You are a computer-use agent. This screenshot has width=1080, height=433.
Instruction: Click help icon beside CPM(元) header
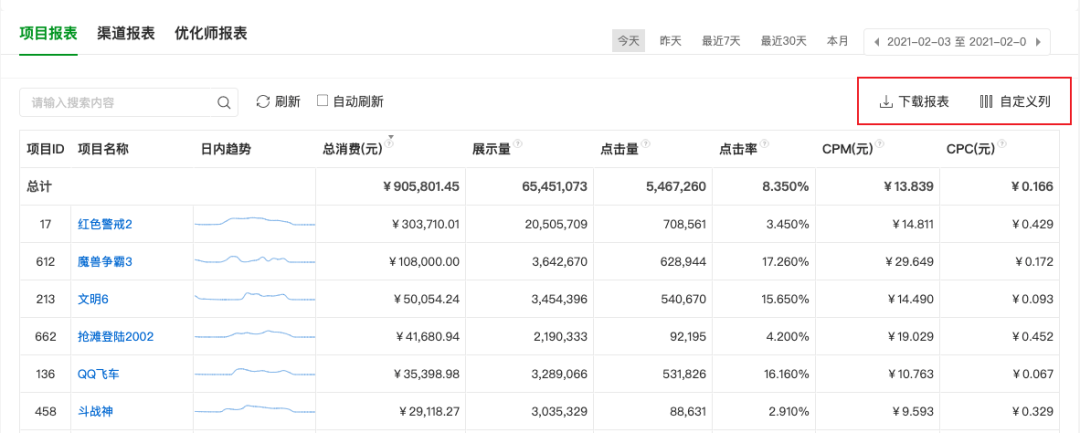pos(879,144)
